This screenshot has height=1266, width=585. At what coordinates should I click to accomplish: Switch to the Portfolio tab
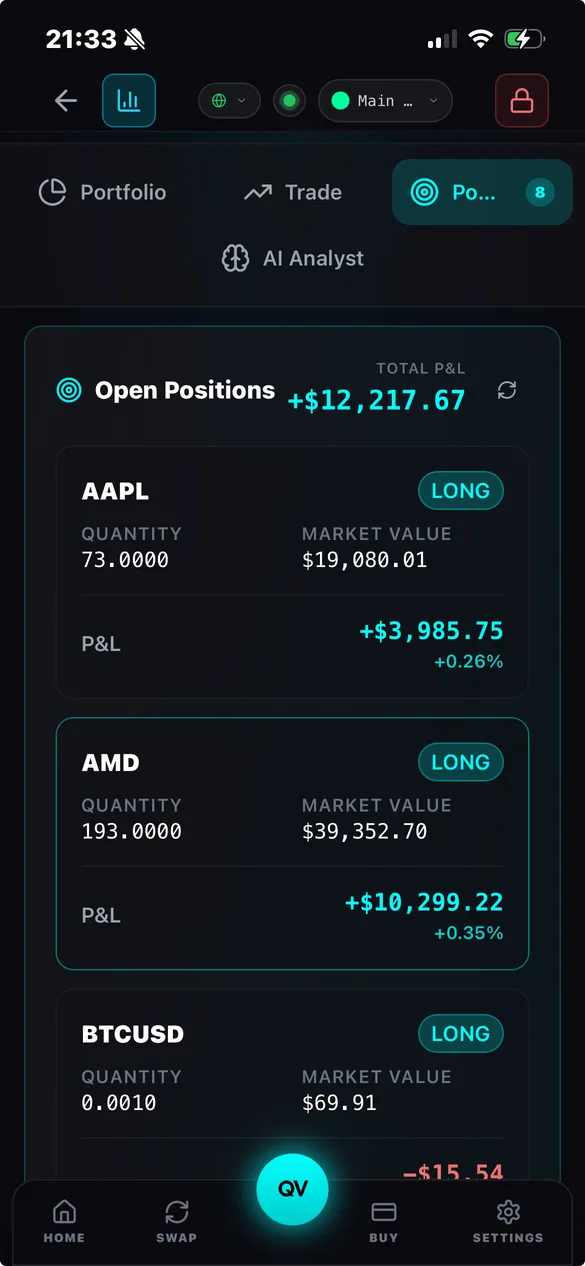pyautogui.click(x=102, y=192)
